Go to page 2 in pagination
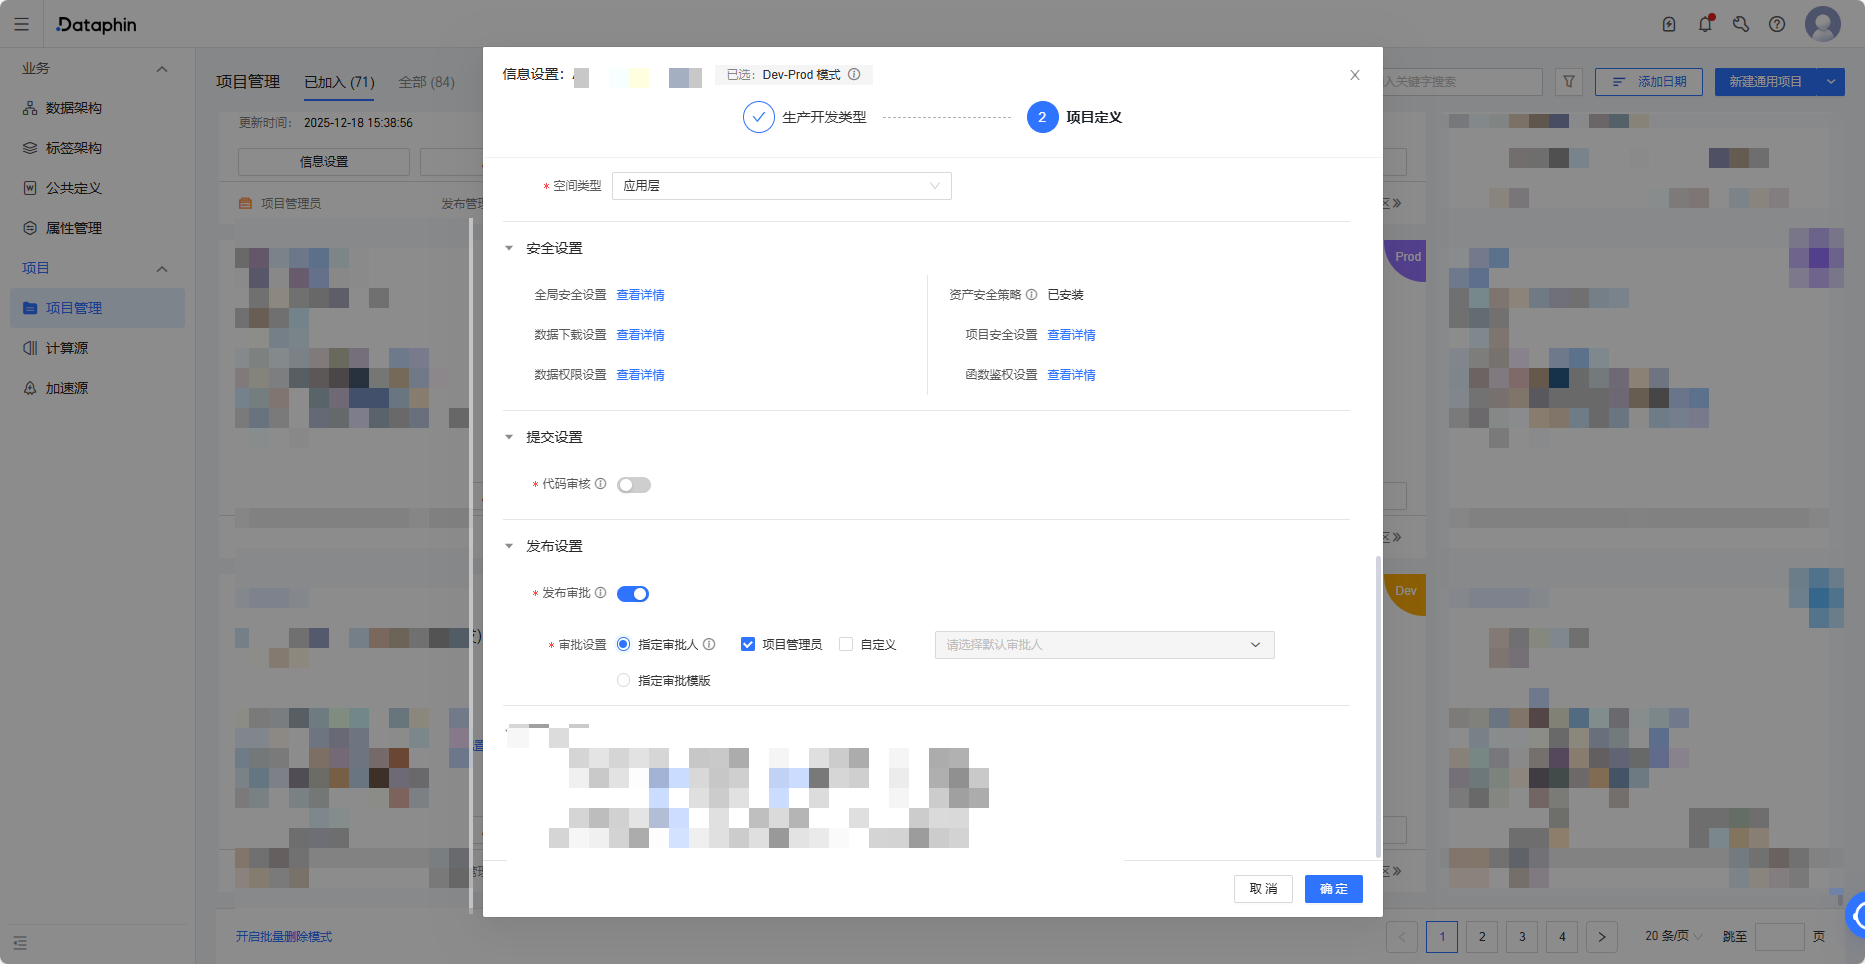The image size is (1865, 964). click(1482, 937)
